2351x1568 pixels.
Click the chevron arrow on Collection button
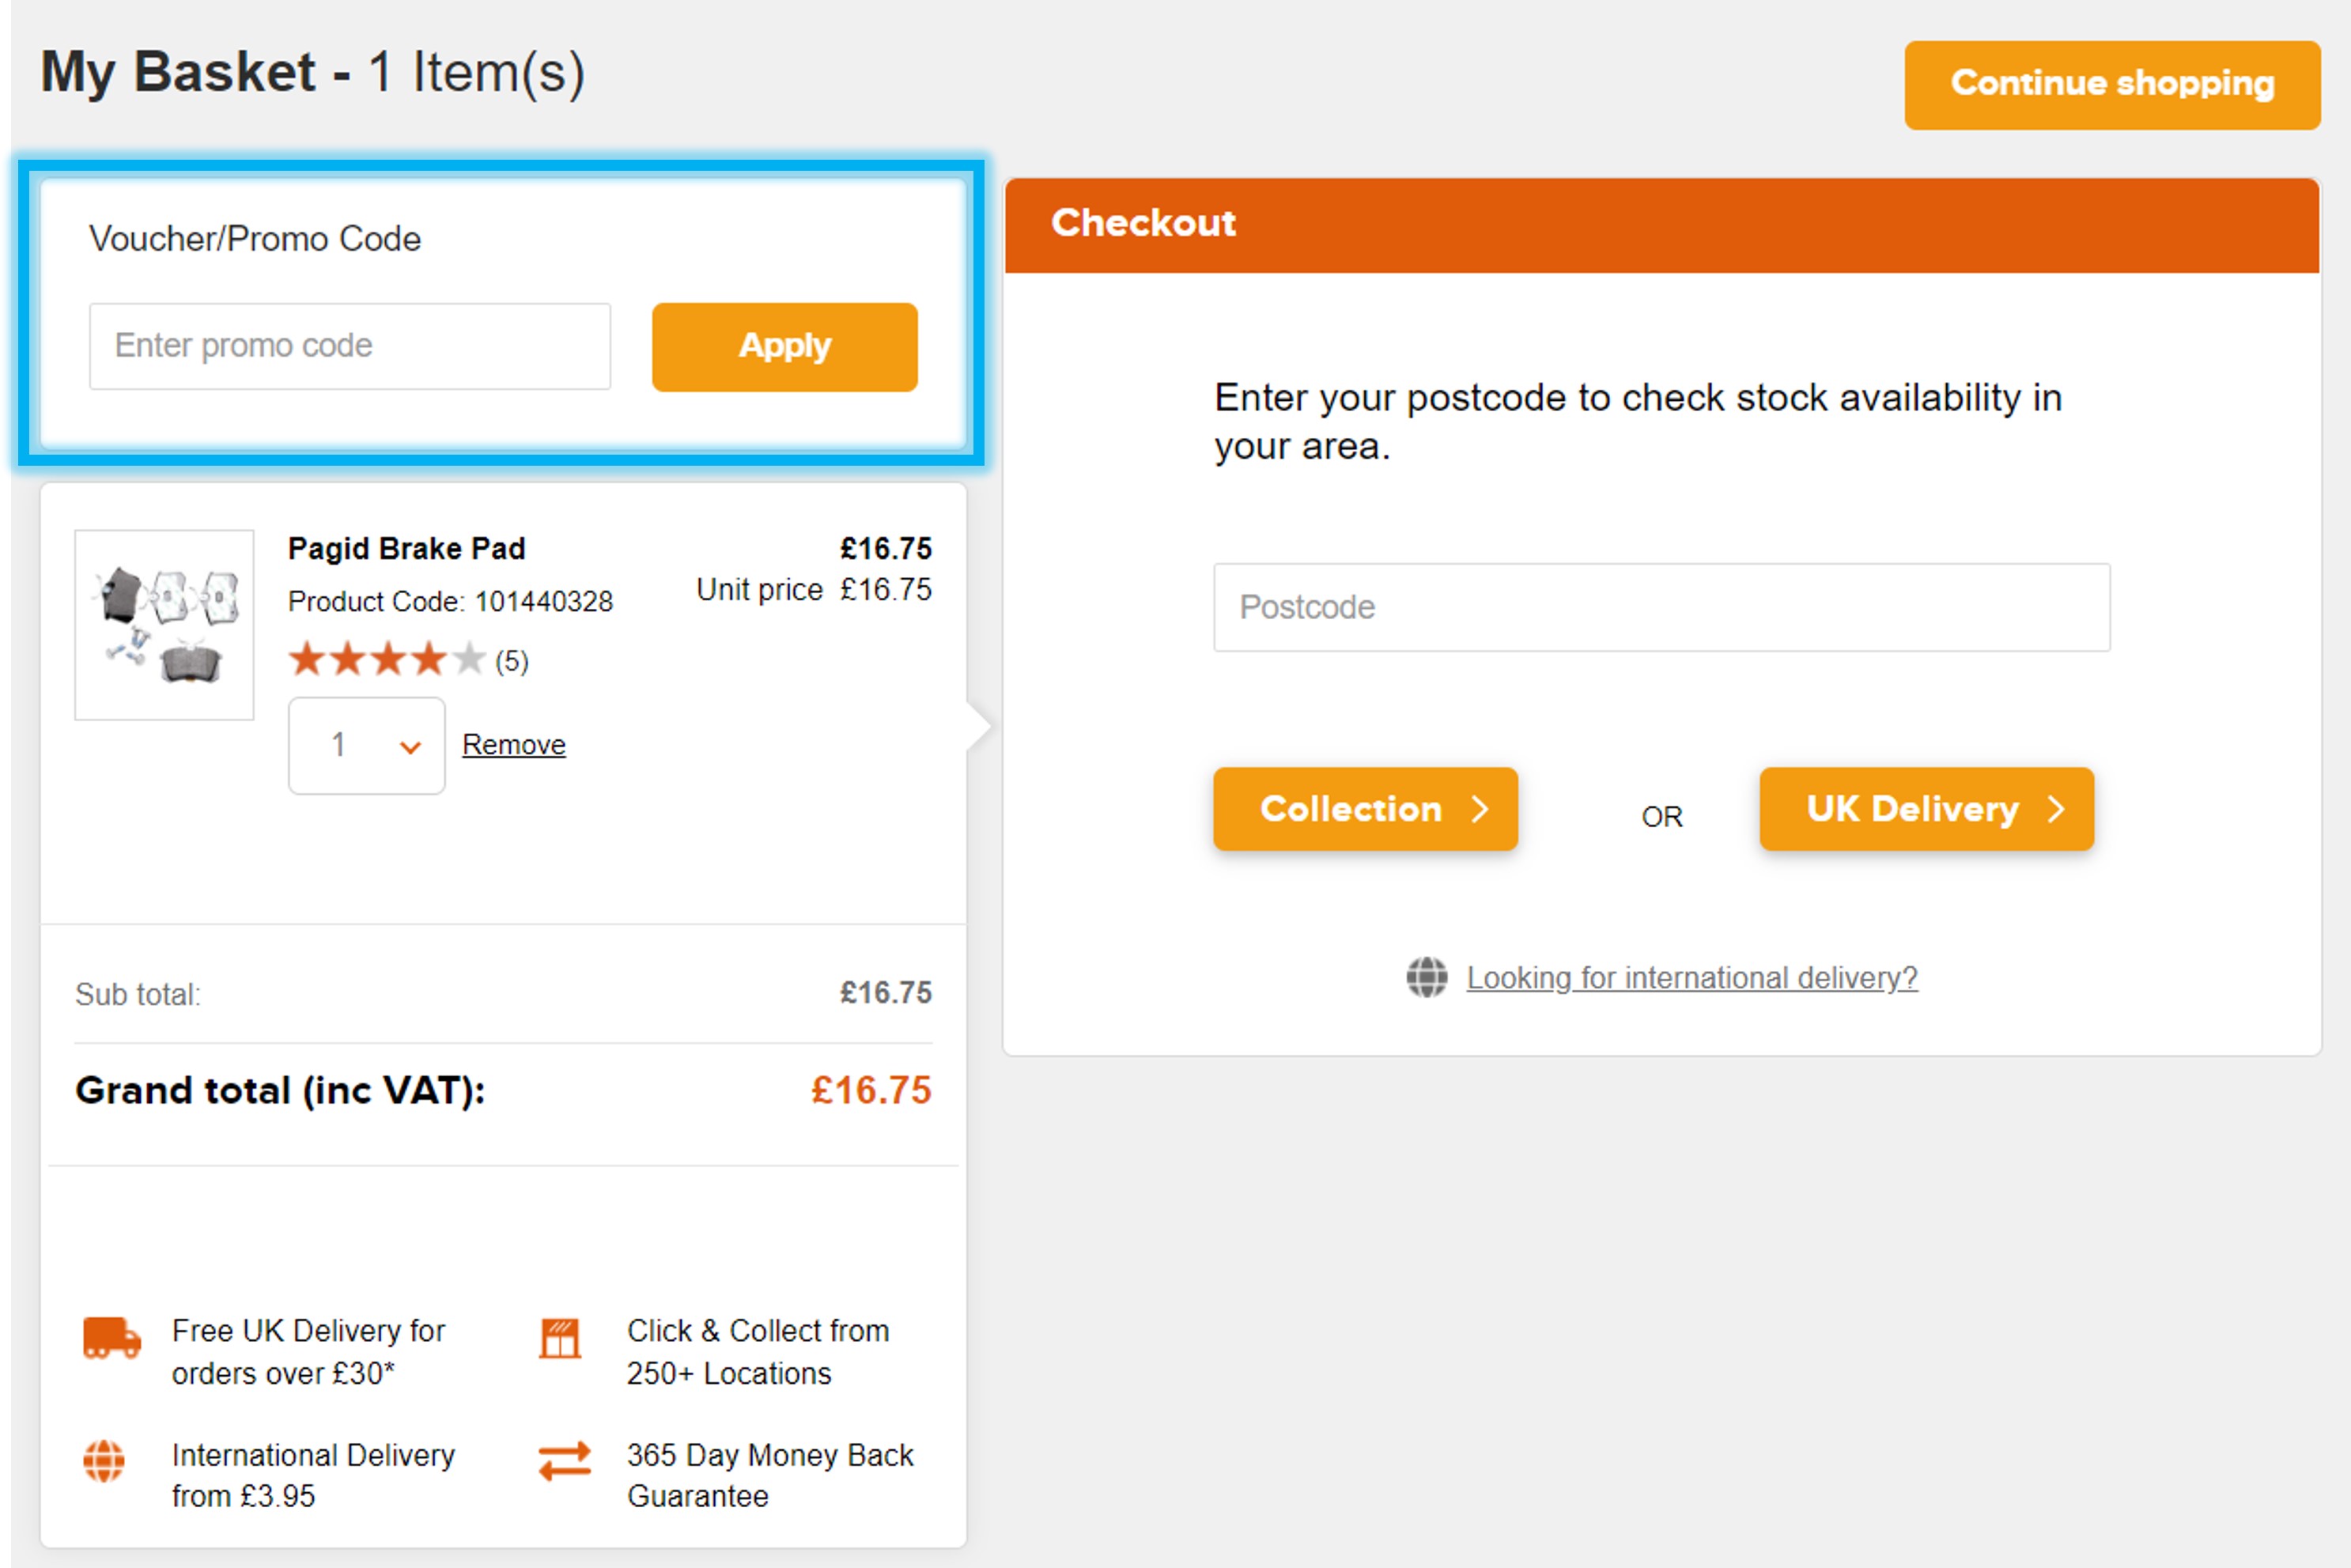tap(1480, 809)
